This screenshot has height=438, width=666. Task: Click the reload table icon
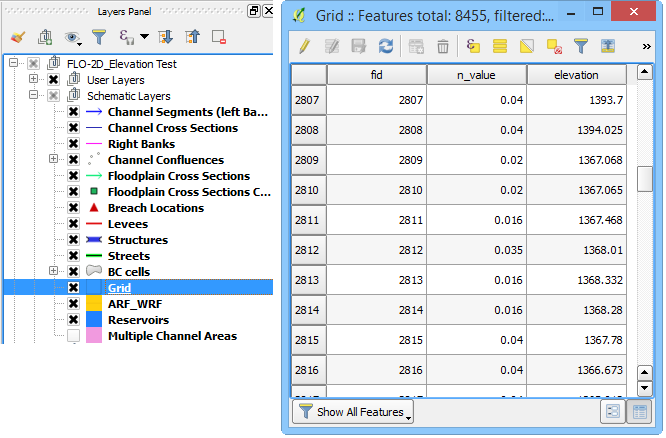tap(386, 46)
